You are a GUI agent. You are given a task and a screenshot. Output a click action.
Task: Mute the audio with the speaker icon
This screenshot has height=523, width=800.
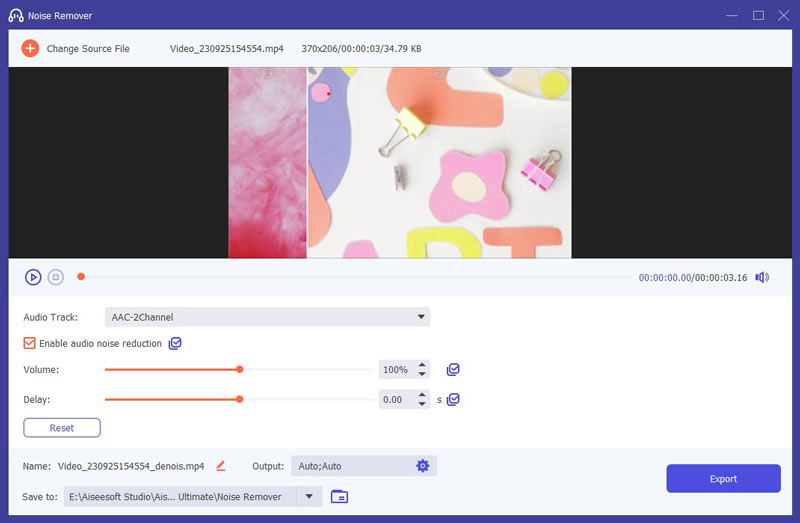(762, 277)
